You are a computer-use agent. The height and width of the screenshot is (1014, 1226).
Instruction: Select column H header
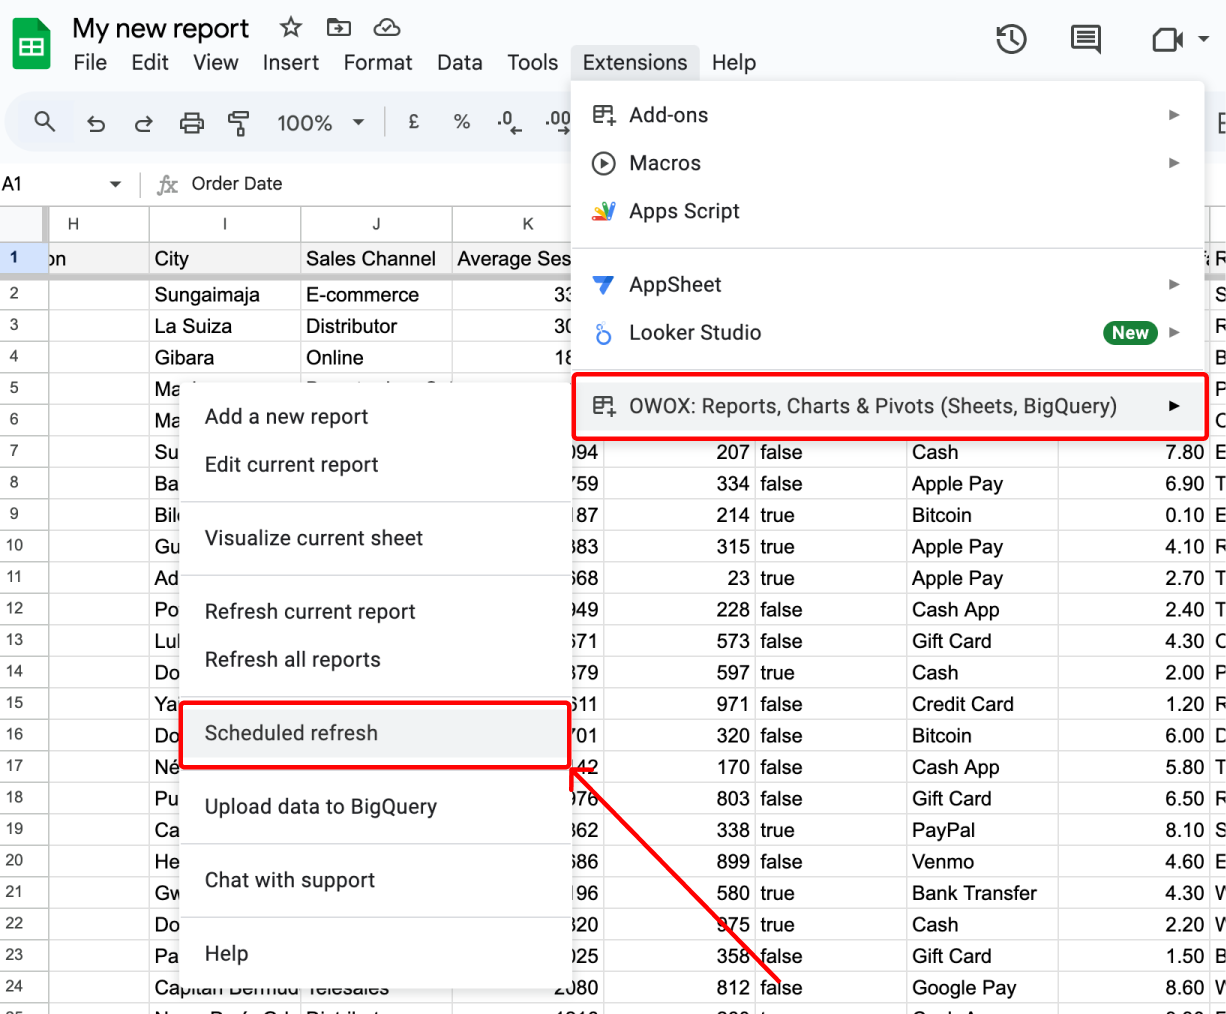coord(98,224)
